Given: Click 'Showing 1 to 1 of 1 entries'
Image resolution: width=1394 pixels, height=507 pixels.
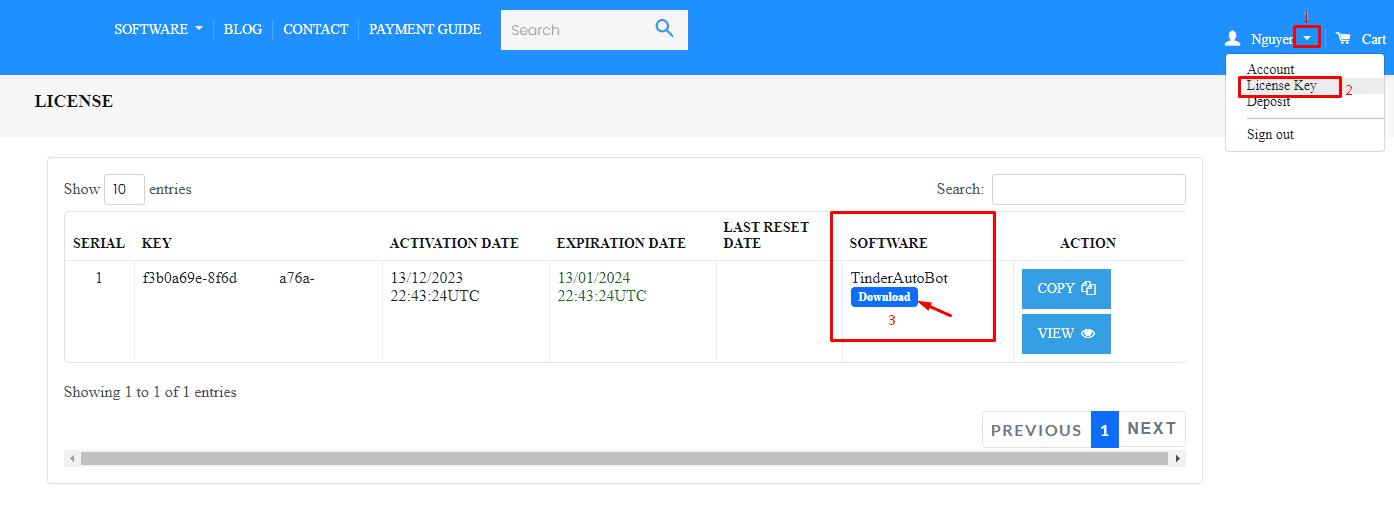Looking at the screenshot, I should [x=150, y=392].
